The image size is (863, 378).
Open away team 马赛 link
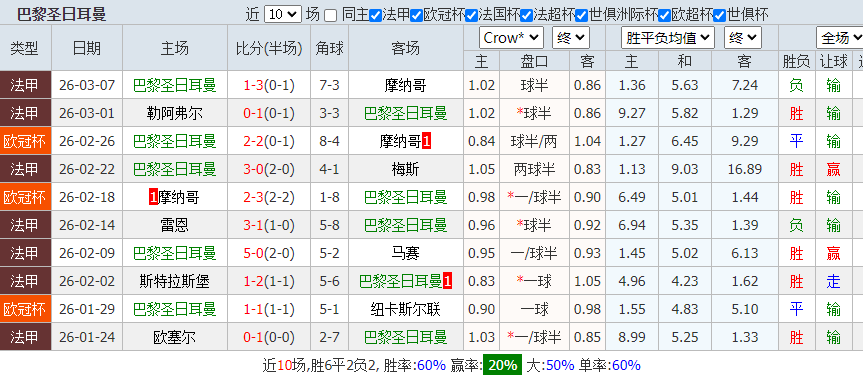click(x=406, y=254)
